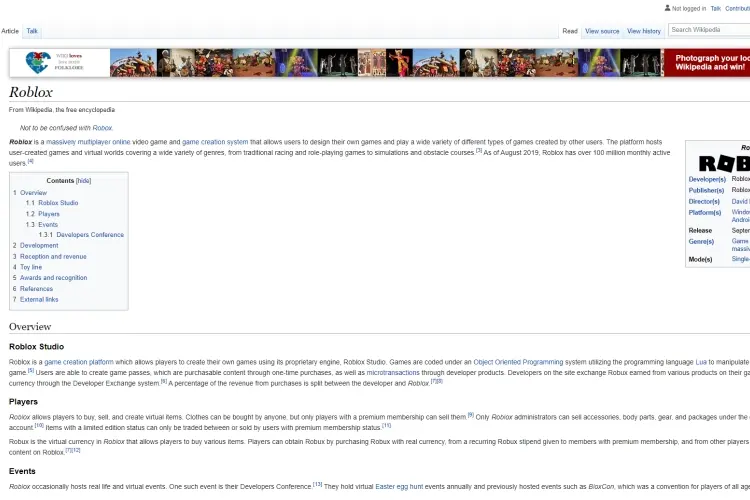Click the Overview section heading

[x=30, y=327]
